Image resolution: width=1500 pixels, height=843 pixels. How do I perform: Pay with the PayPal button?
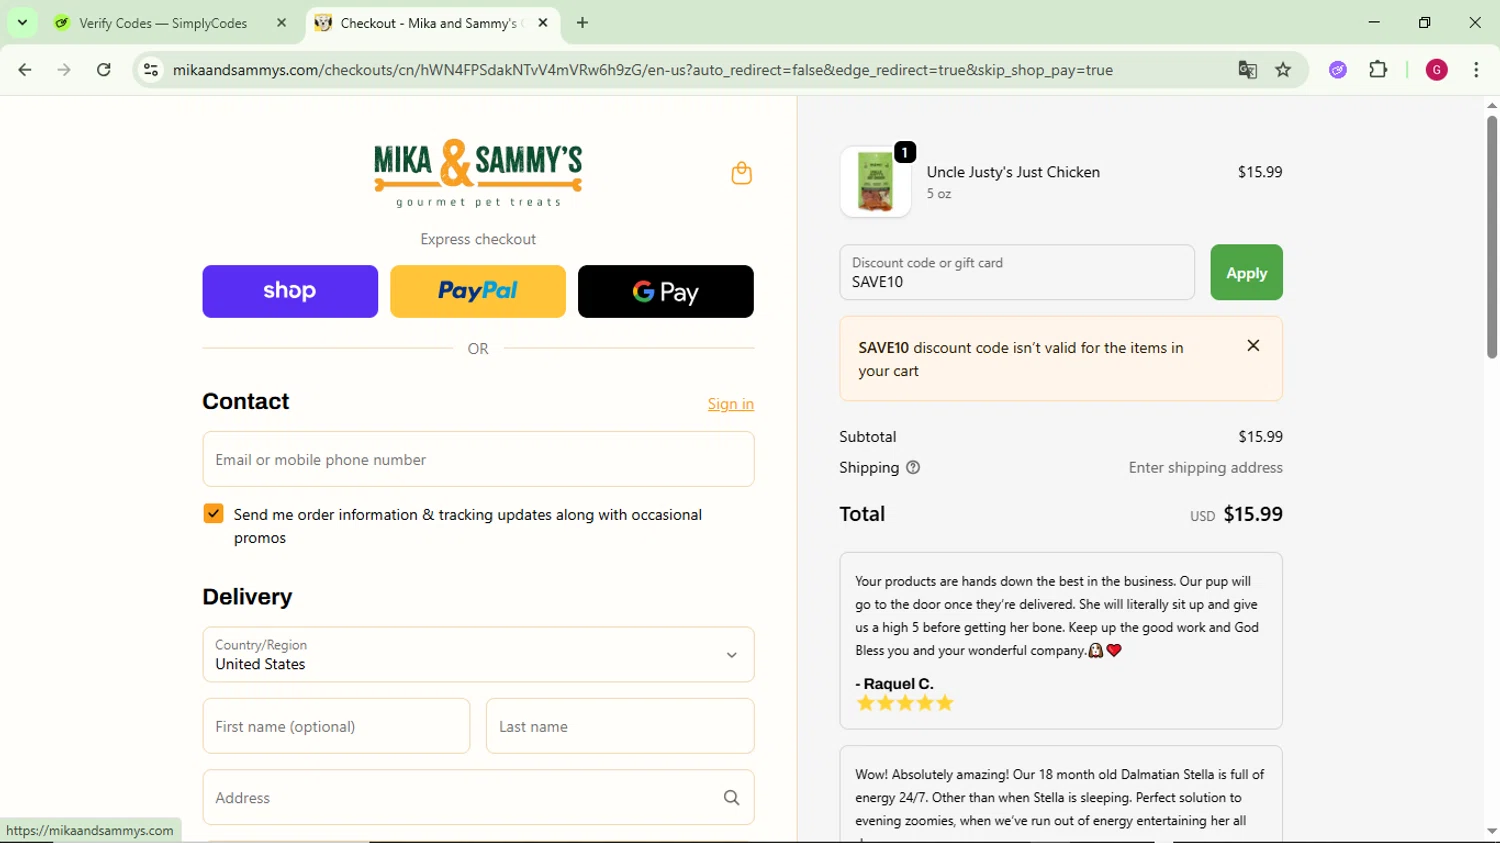click(478, 291)
